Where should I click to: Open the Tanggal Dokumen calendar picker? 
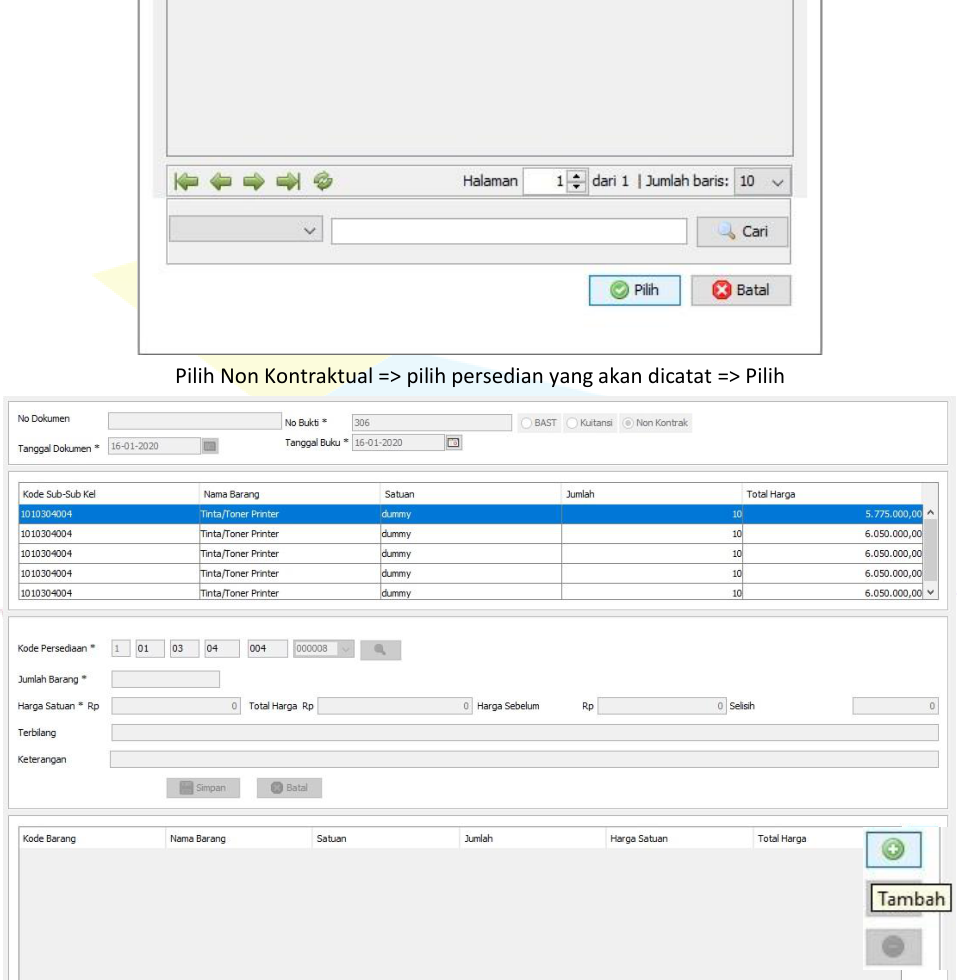pyautogui.click(x=210, y=447)
